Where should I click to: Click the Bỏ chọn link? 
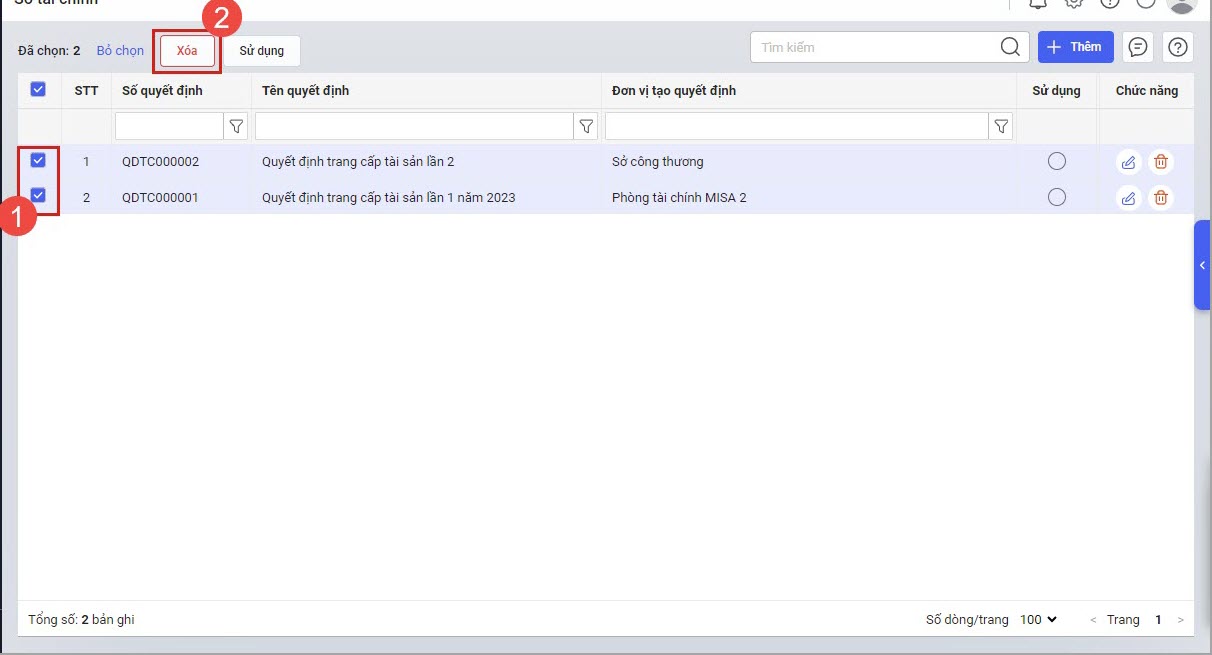(x=120, y=51)
